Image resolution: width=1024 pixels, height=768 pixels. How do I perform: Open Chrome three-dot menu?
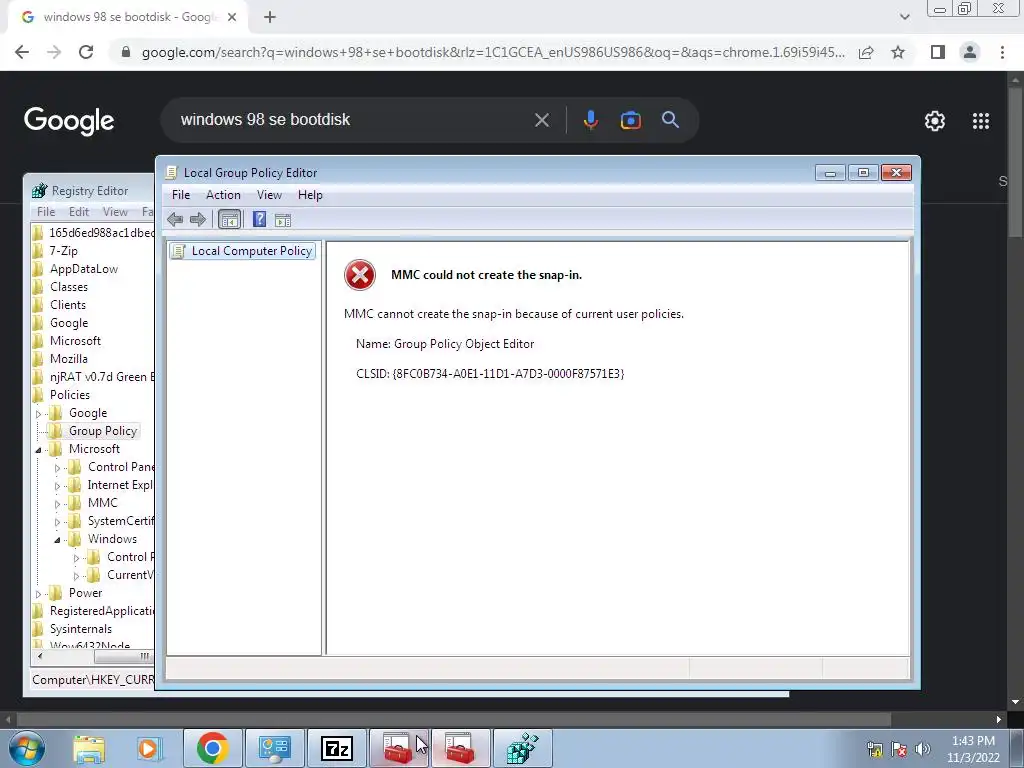tap(1002, 52)
